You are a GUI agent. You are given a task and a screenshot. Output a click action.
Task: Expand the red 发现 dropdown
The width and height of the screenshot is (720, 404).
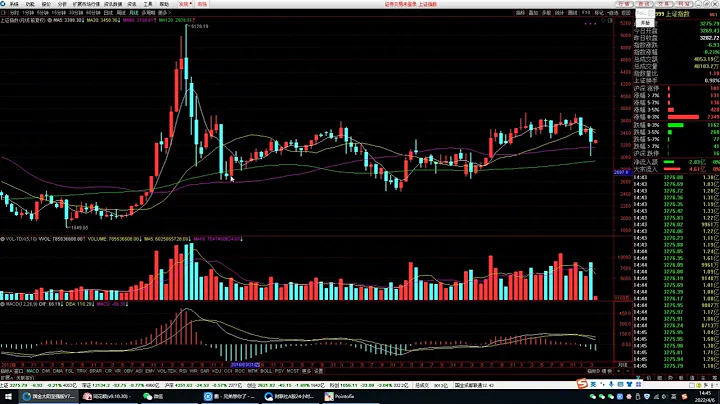tap(185, 4)
